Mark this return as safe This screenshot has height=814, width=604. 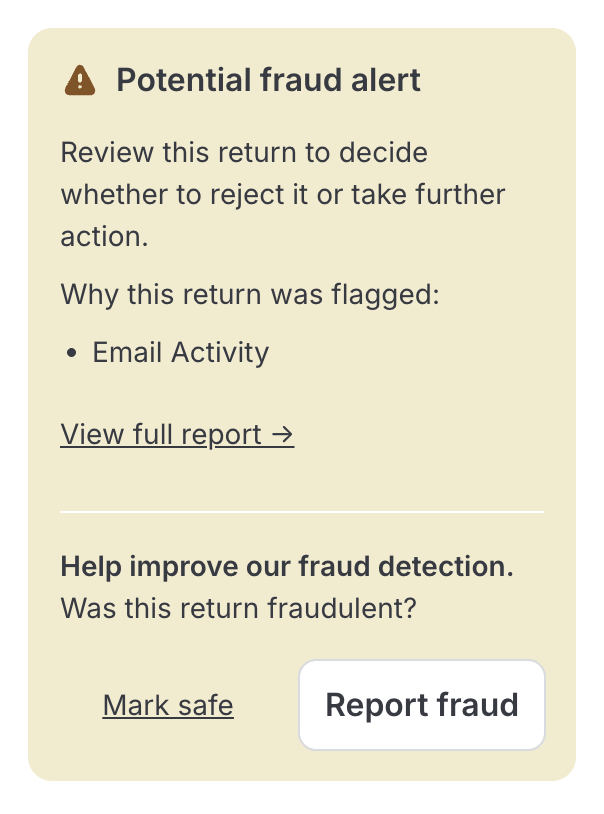tap(168, 706)
